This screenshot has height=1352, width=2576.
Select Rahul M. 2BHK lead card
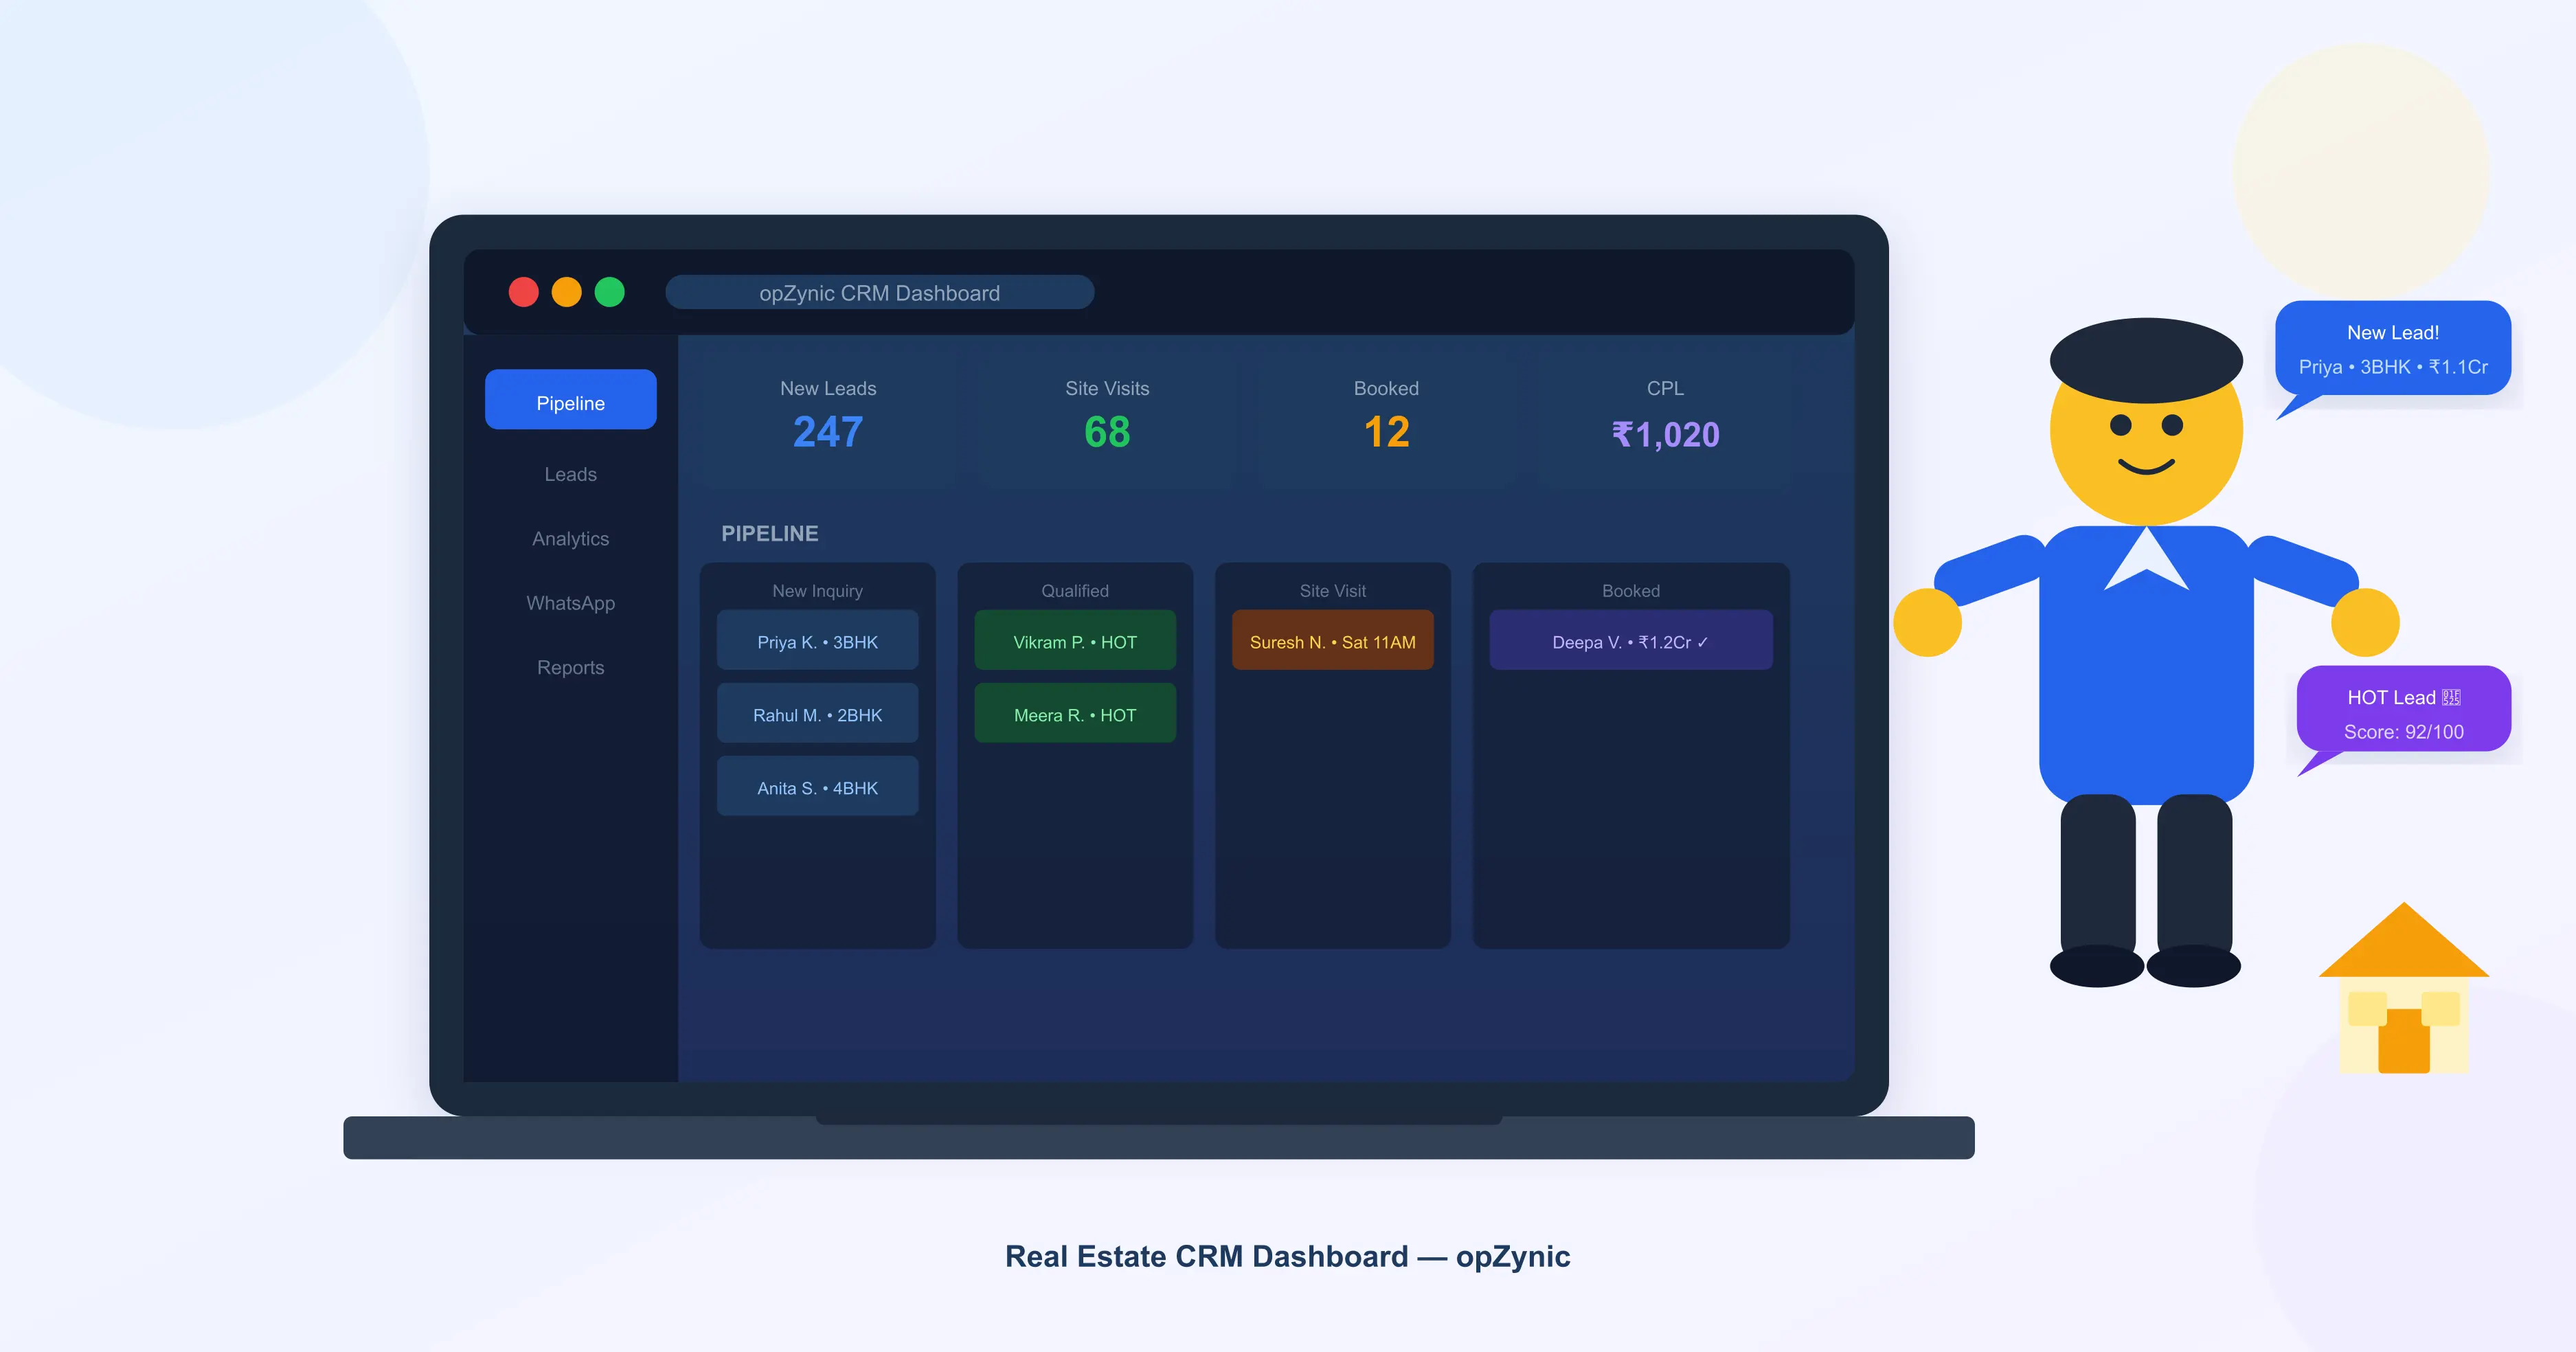pyautogui.click(x=817, y=714)
